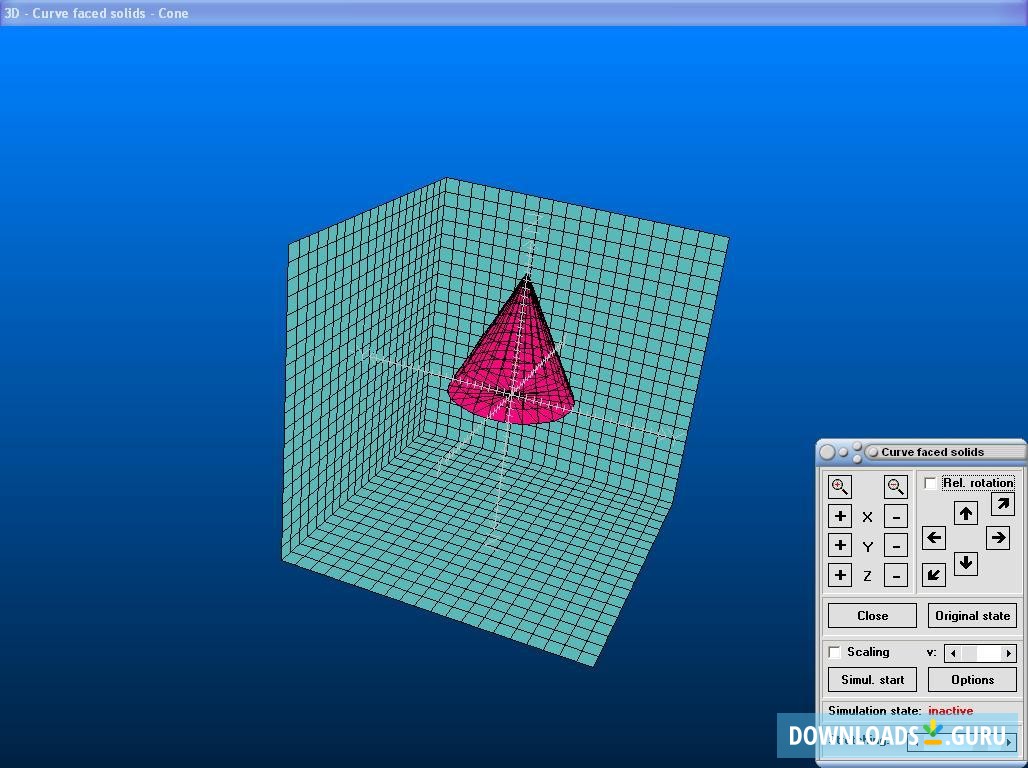Enable the Rel. rotation checkbox
The height and width of the screenshot is (768, 1028).
(x=931, y=482)
